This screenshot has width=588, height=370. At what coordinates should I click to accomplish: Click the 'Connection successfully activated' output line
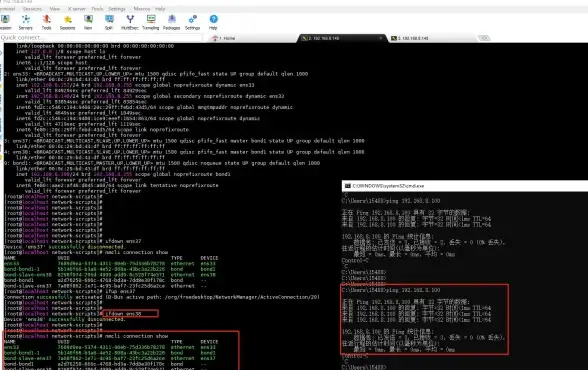point(162,297)
